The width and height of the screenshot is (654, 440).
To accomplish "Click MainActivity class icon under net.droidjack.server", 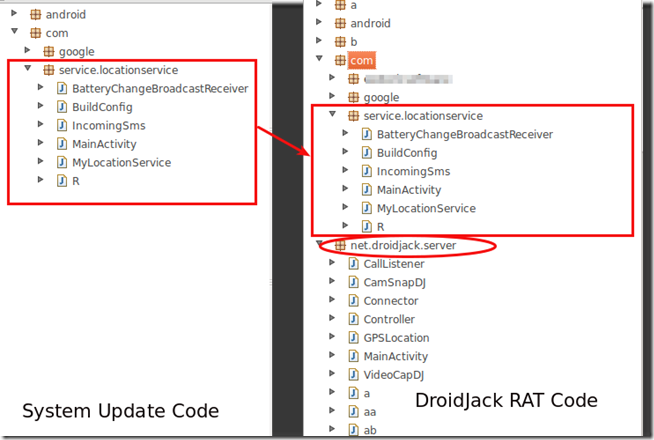I will click(354, 356).
